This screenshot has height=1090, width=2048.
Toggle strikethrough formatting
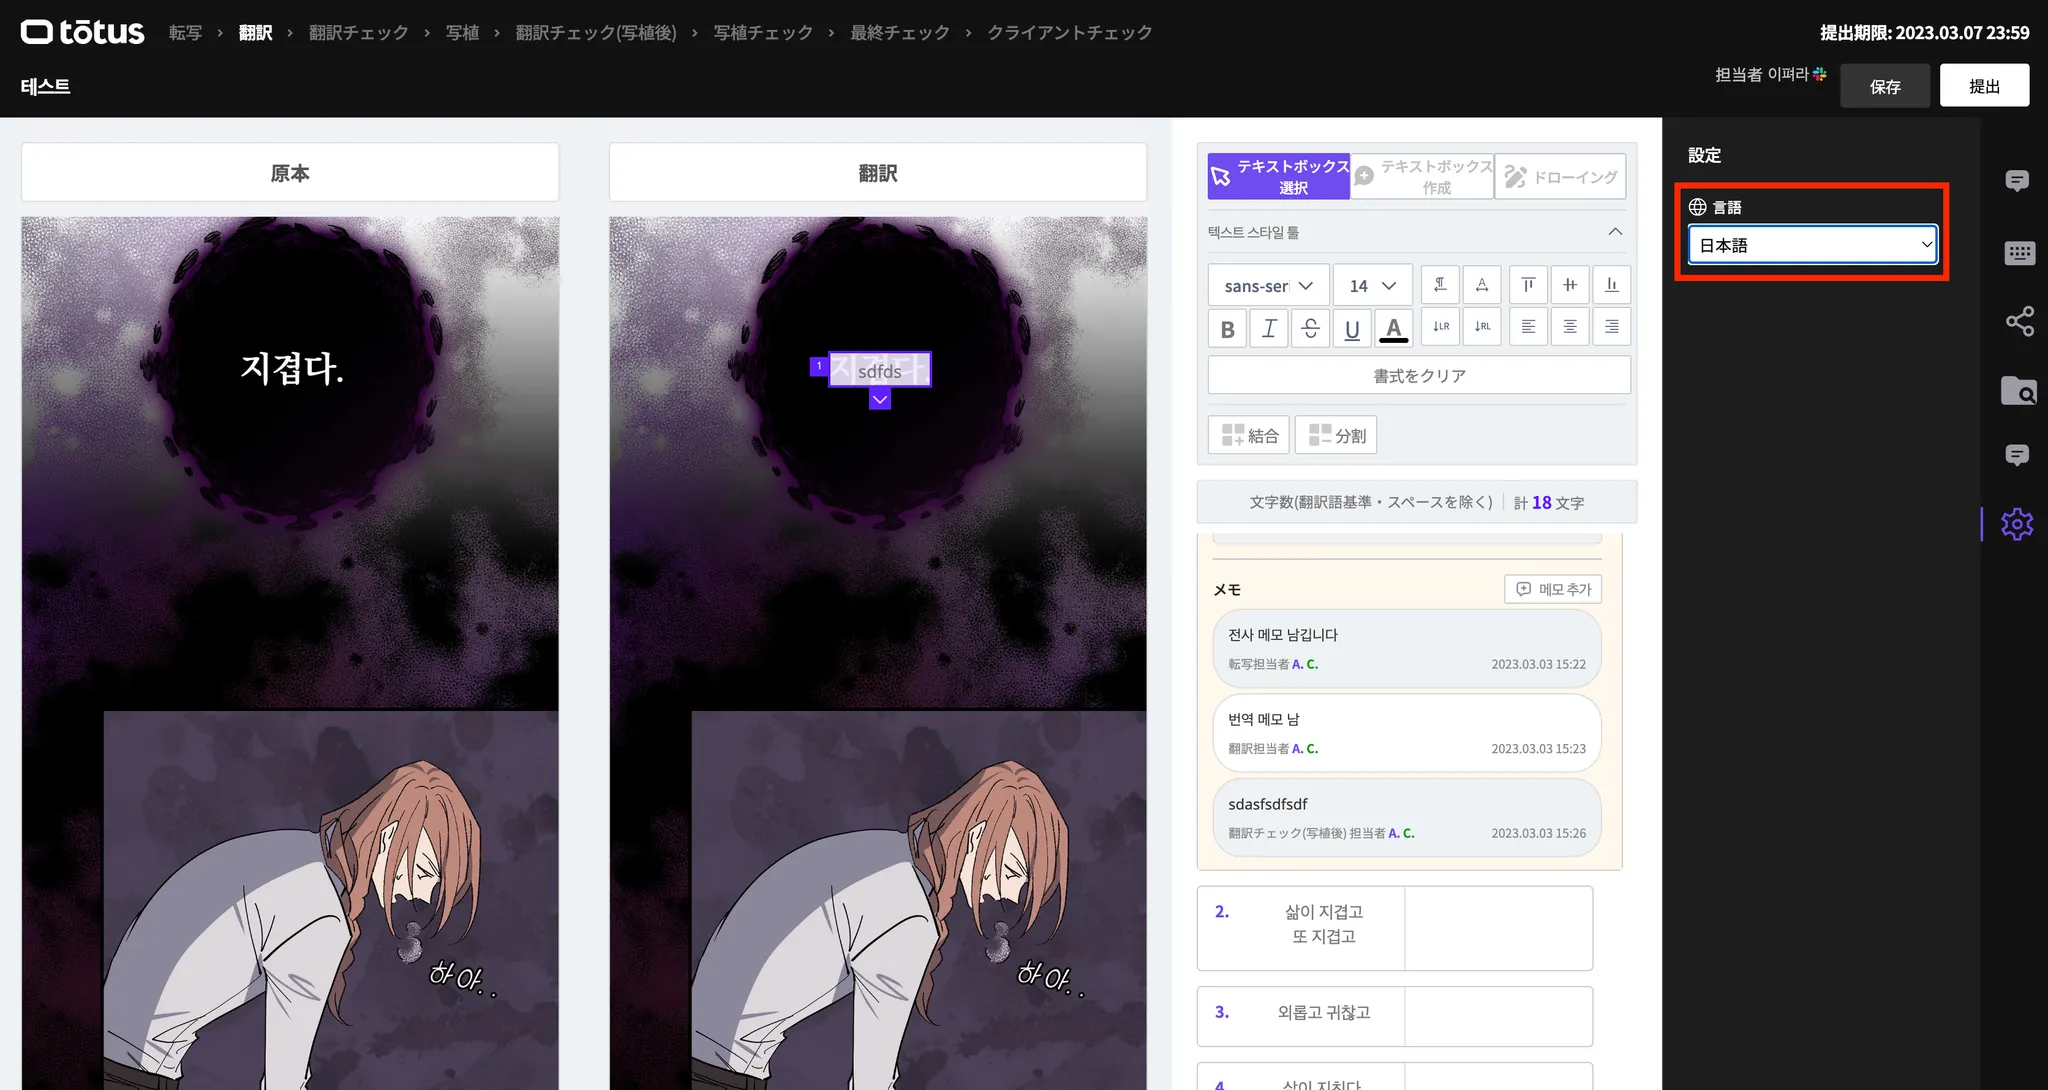pyautogui.click(x=1310, y=328)
